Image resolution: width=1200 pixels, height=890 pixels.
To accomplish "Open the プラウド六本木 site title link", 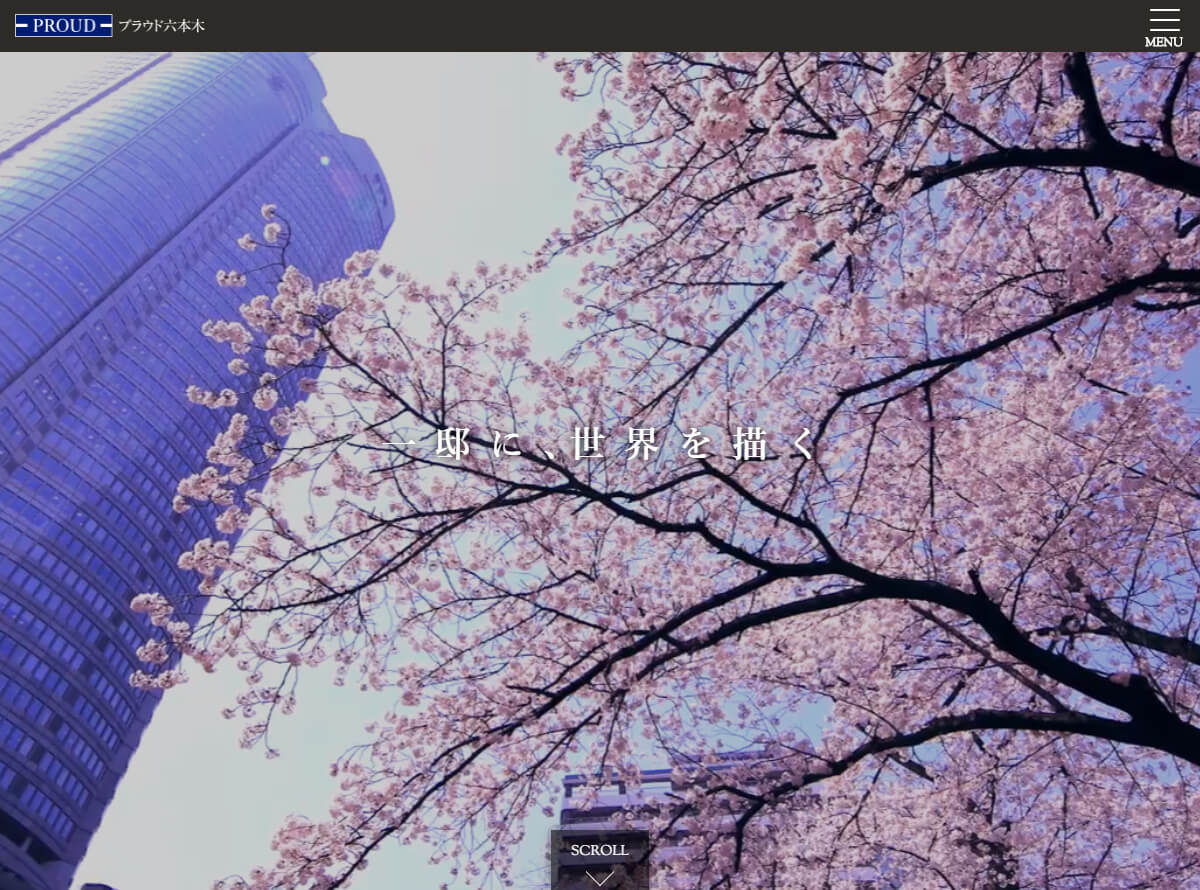I will coord(162,26).
